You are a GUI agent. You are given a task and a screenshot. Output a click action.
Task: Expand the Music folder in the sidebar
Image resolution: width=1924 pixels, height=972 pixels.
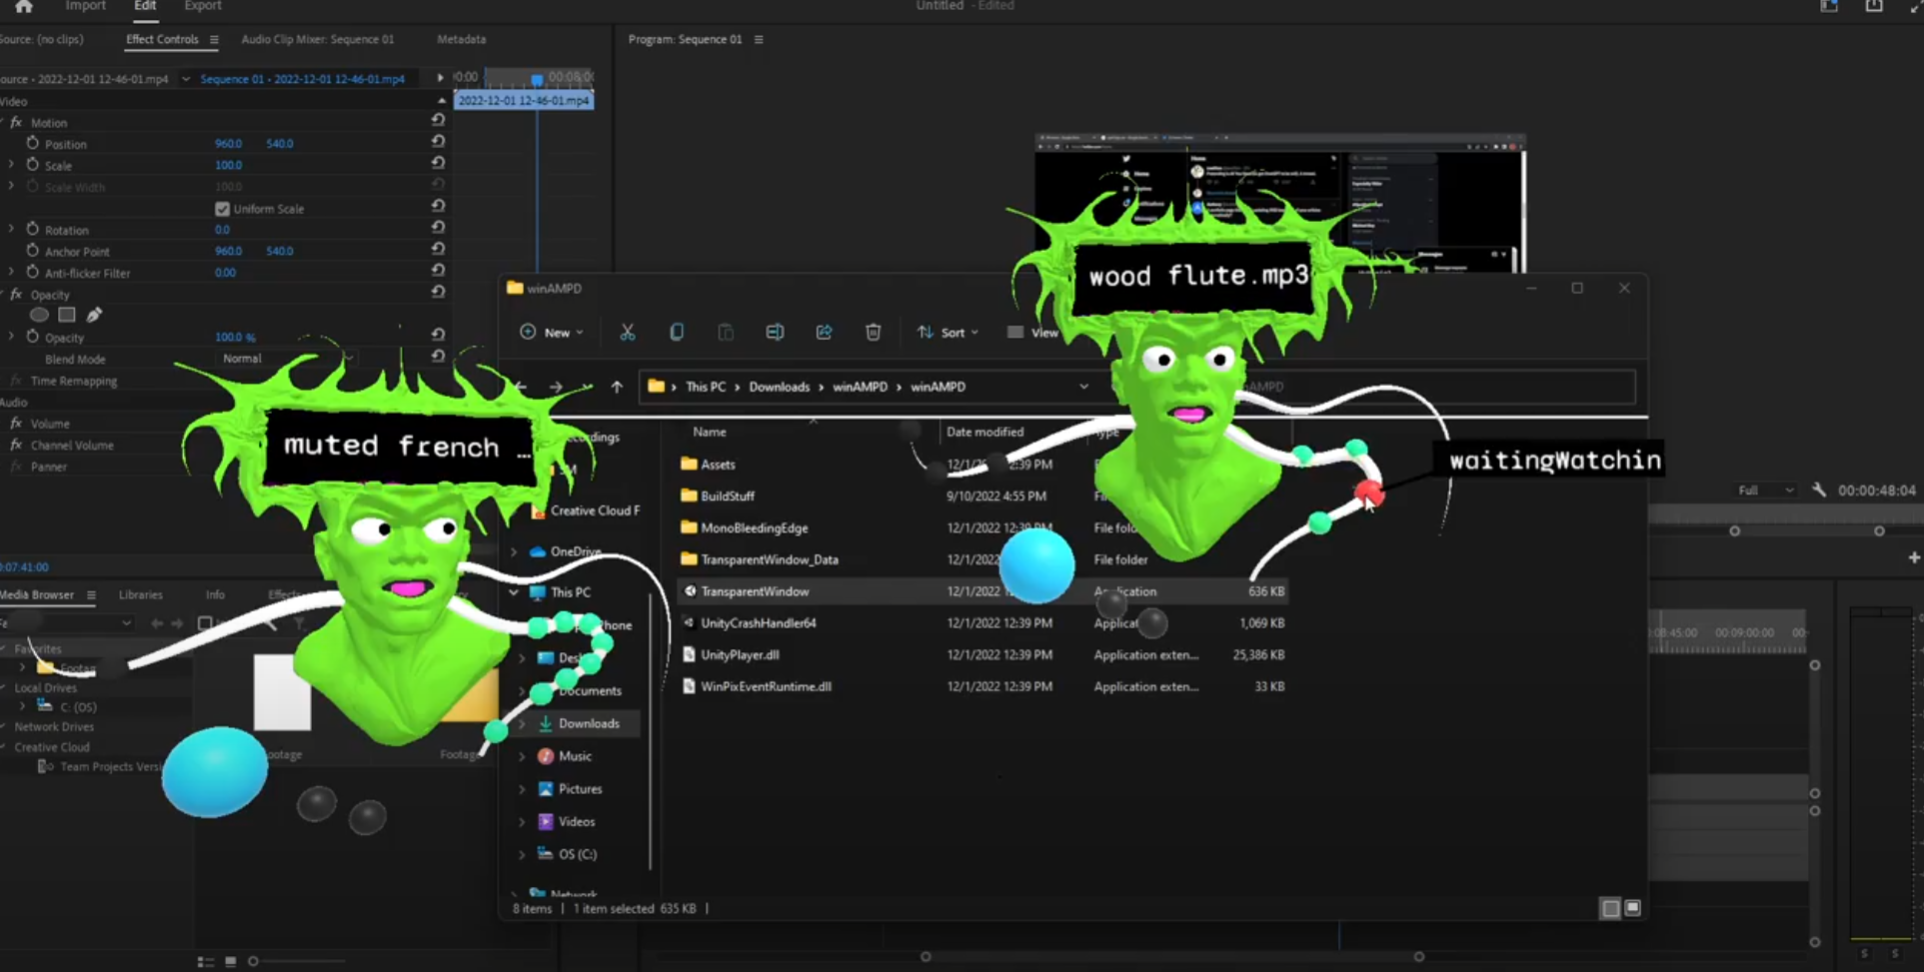coord(522,757)
